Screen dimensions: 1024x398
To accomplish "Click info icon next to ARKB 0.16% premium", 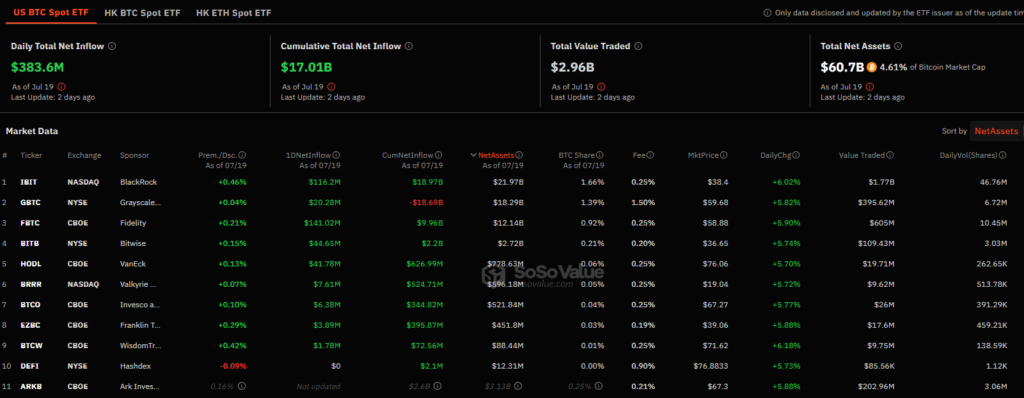I will pos(243,386).
